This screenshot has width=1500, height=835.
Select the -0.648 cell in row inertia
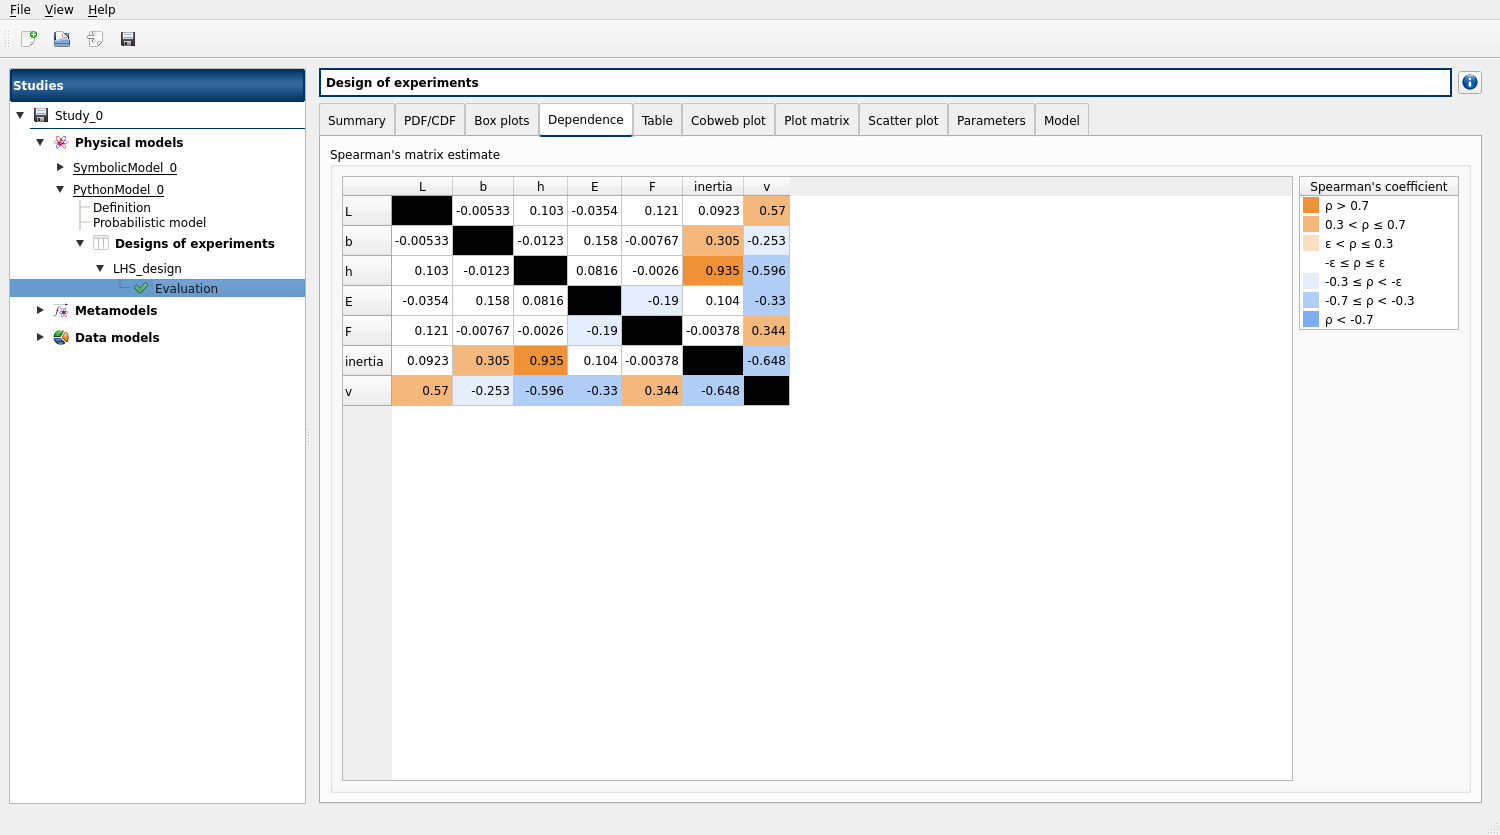(x=767, y=360)
